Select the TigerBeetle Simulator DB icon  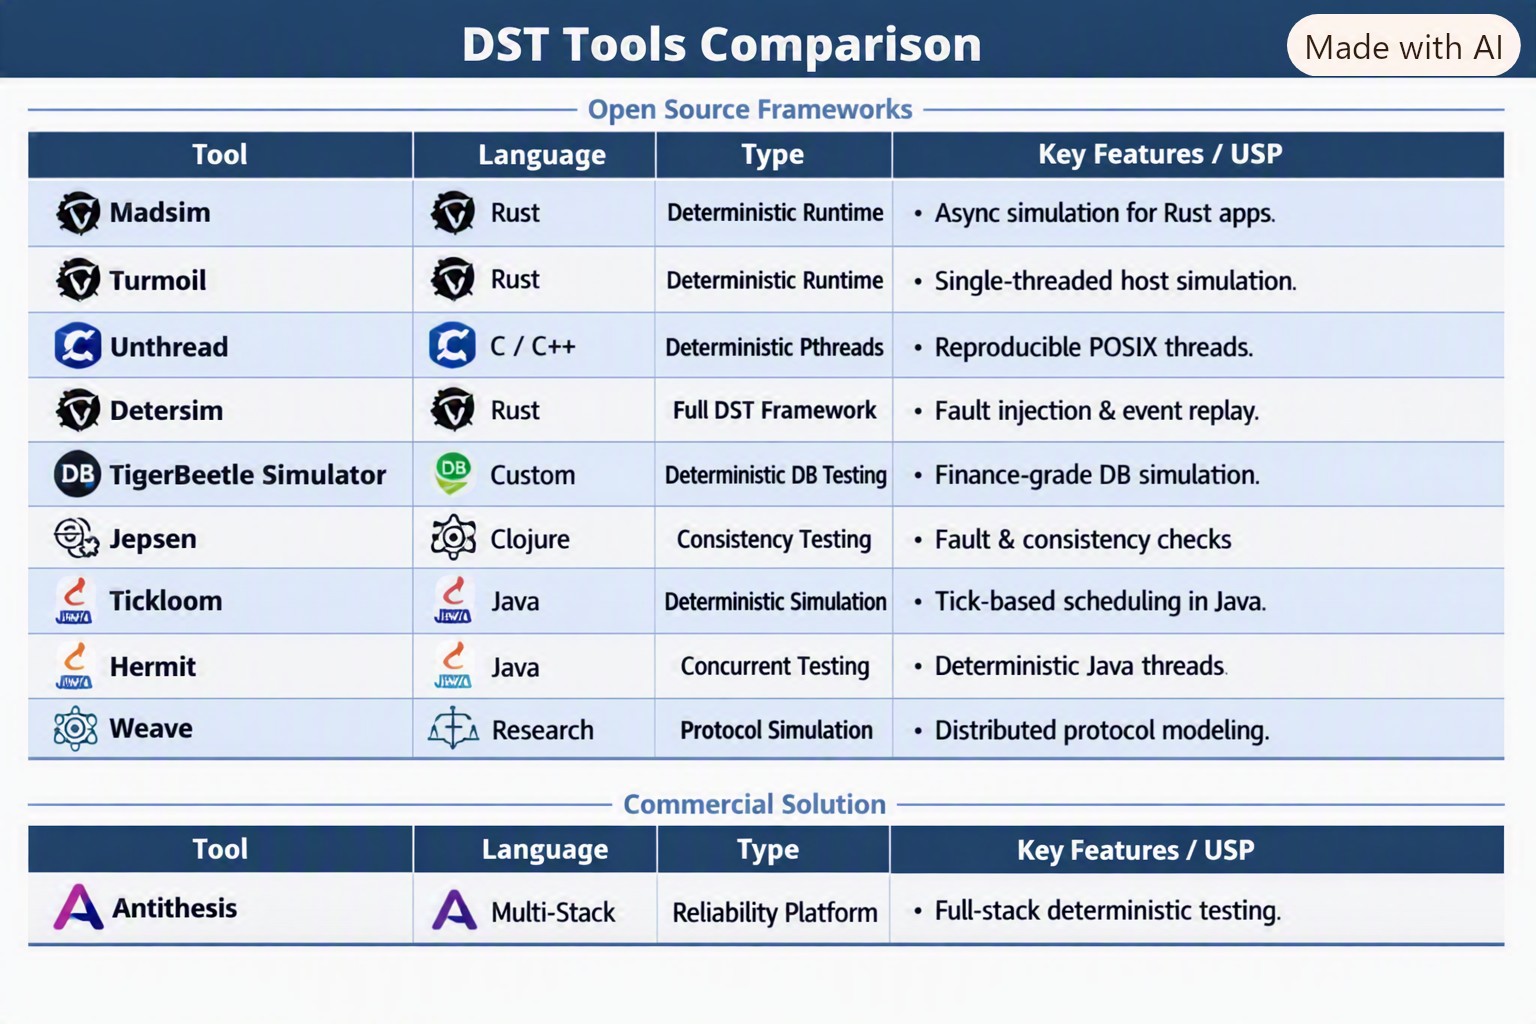[77, 474]
